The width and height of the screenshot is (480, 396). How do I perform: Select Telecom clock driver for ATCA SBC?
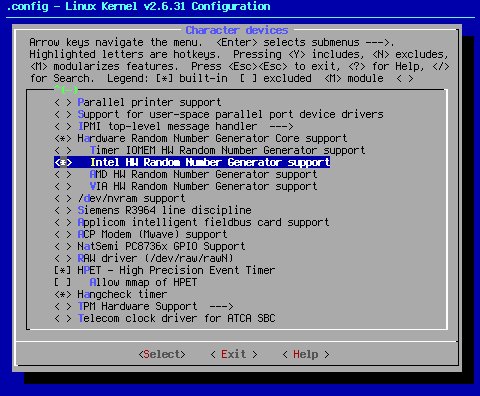(176, 318)
